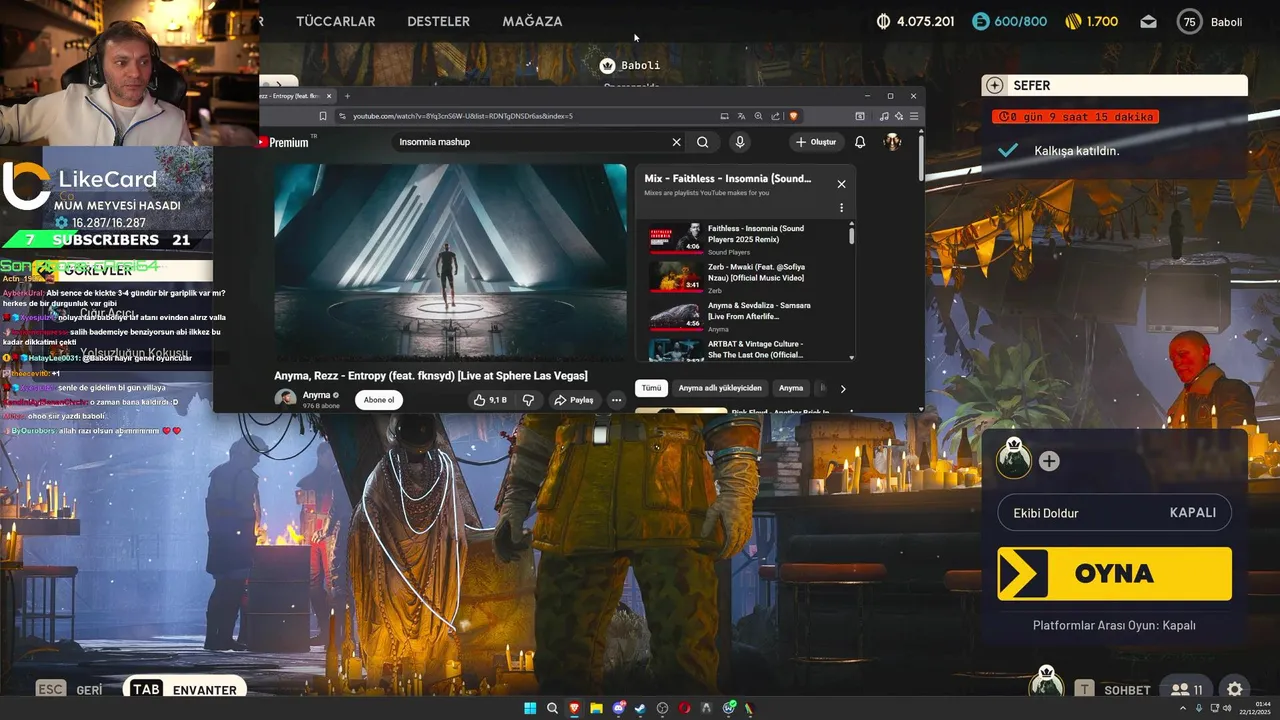Click the Abone ol subscribe button
This screenshot has height=720, width=1280.
pyautogui.click(x=379, y=400)
